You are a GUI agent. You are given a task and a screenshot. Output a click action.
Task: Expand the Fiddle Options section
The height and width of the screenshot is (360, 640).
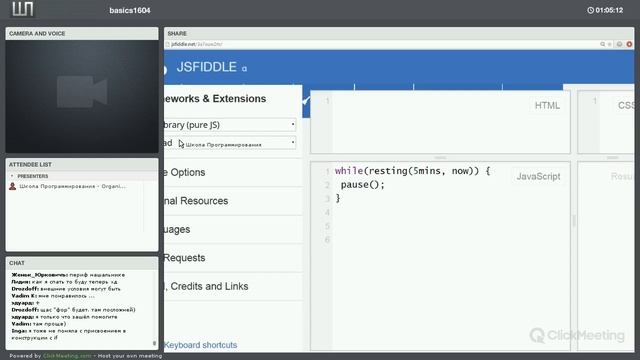[233, 172]
